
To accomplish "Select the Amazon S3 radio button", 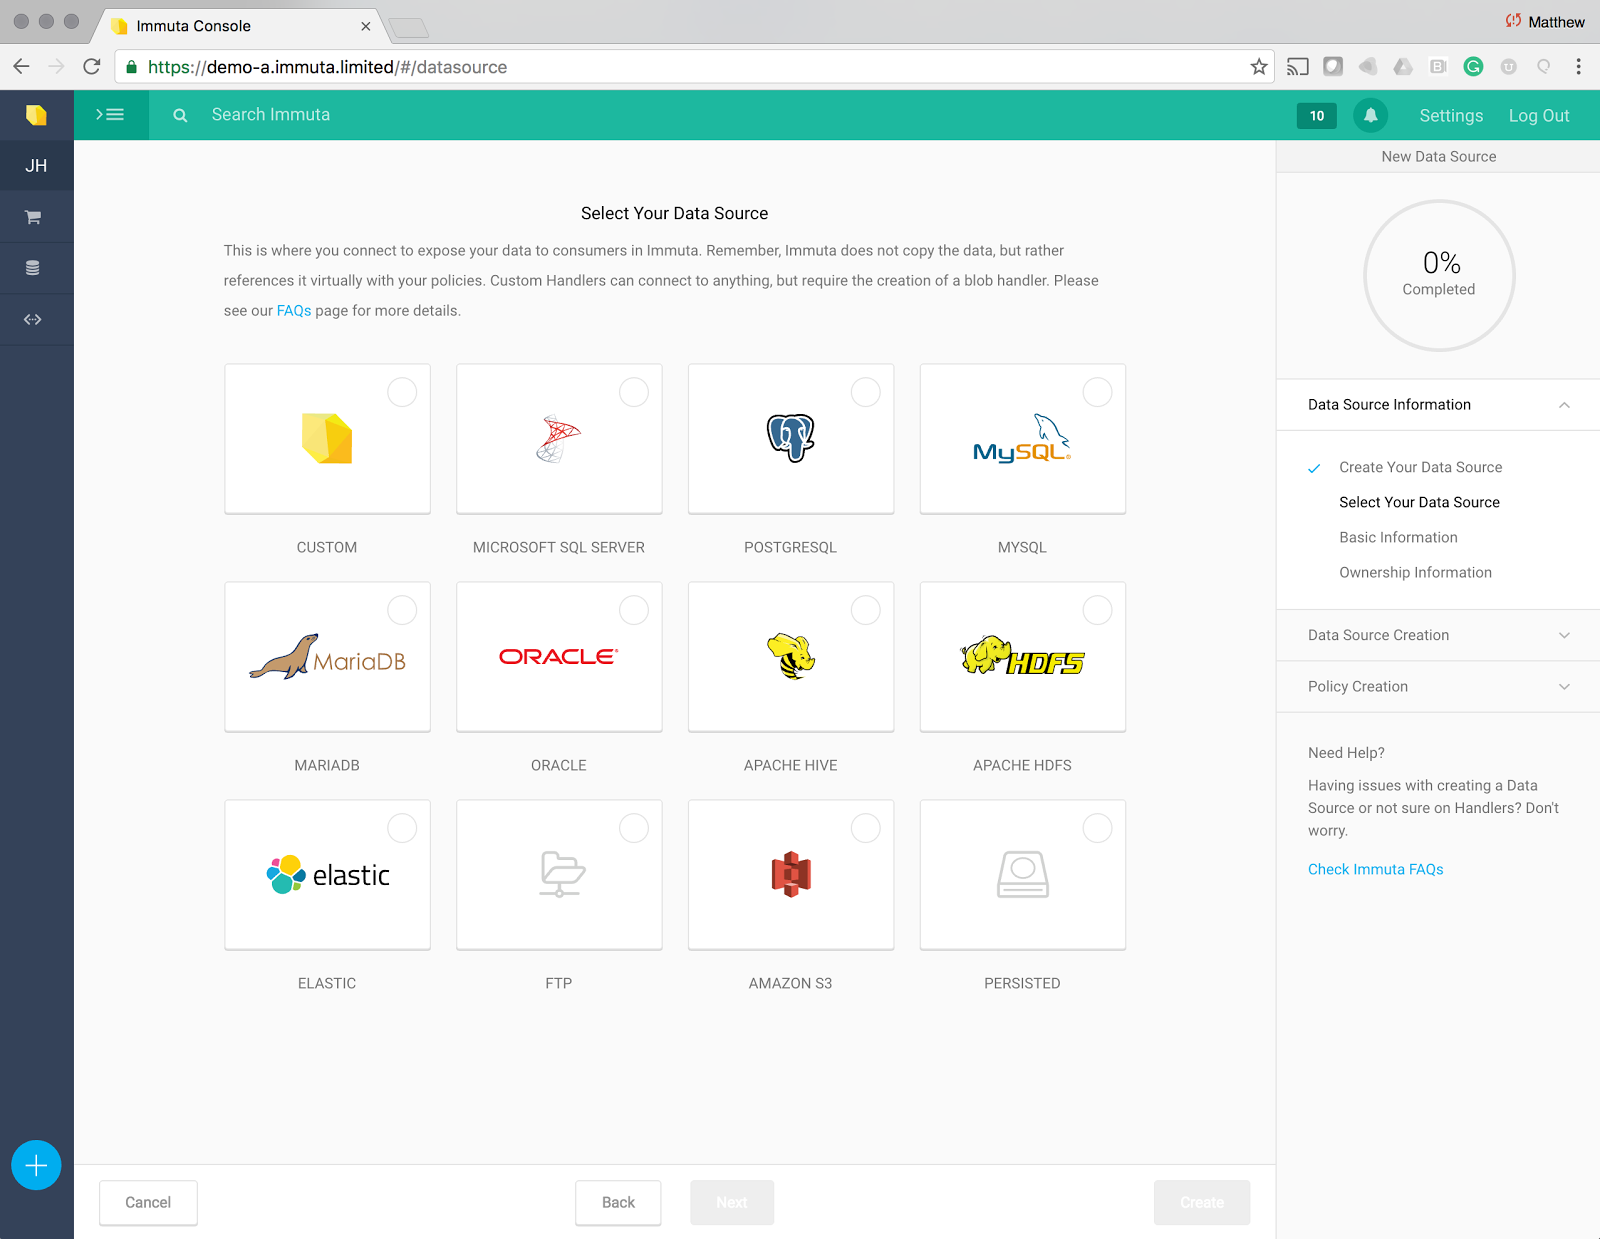I will 866,828.
